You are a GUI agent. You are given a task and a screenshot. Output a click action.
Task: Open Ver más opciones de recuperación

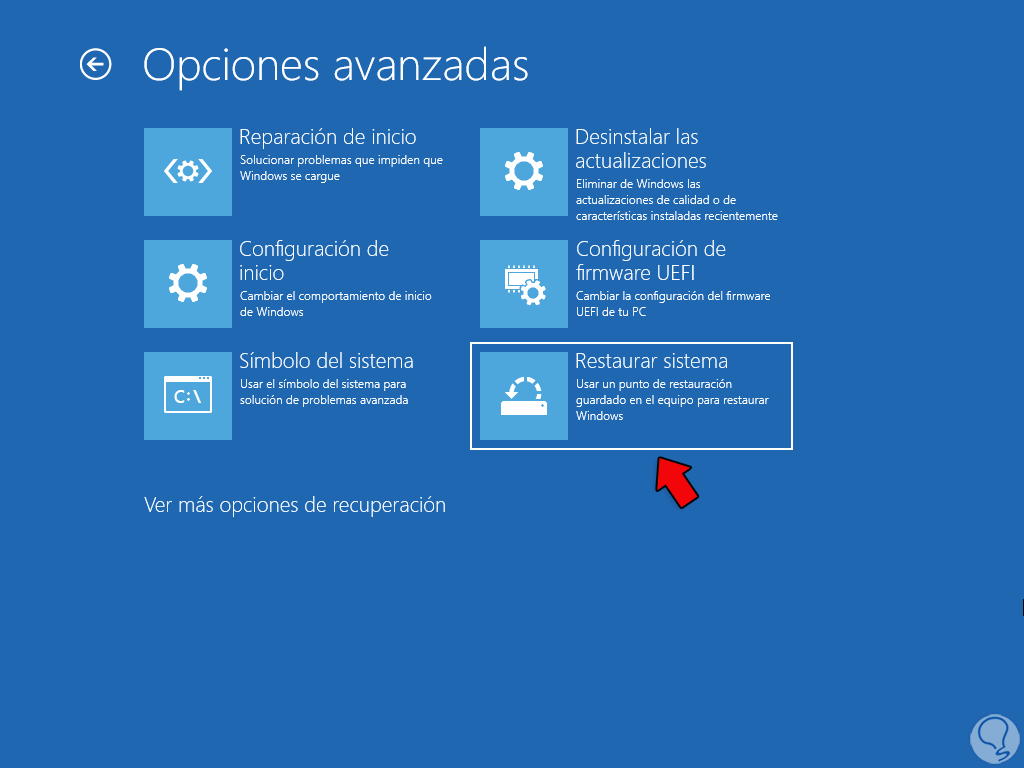coord(295,505)
